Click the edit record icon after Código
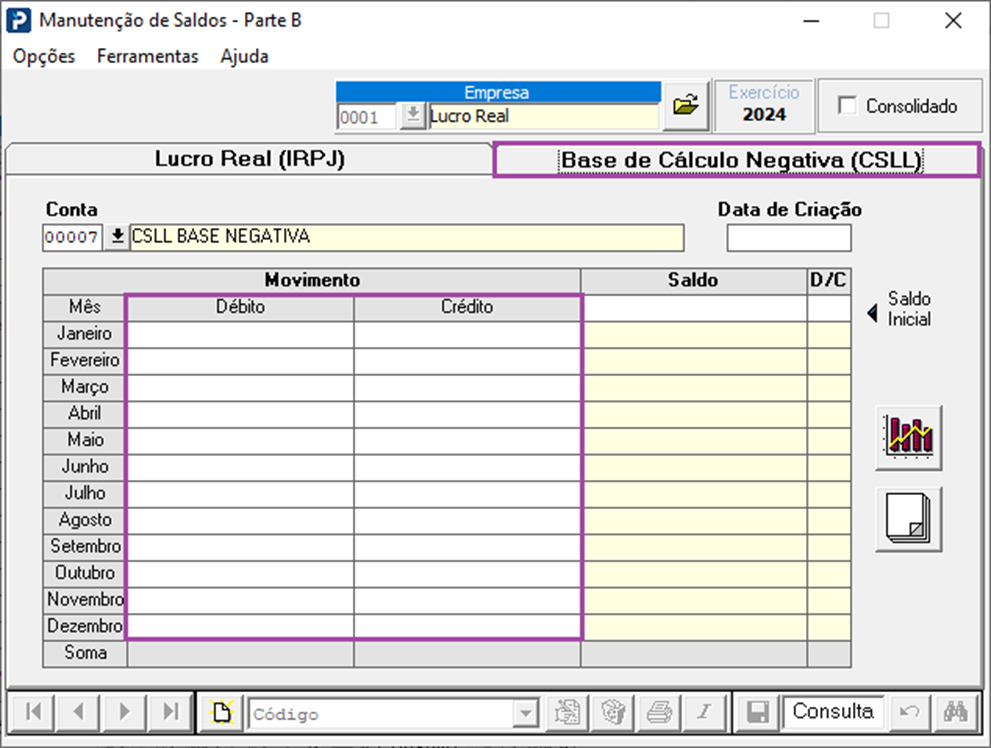This screenshot has width=991, height=748. pos(567,713)
